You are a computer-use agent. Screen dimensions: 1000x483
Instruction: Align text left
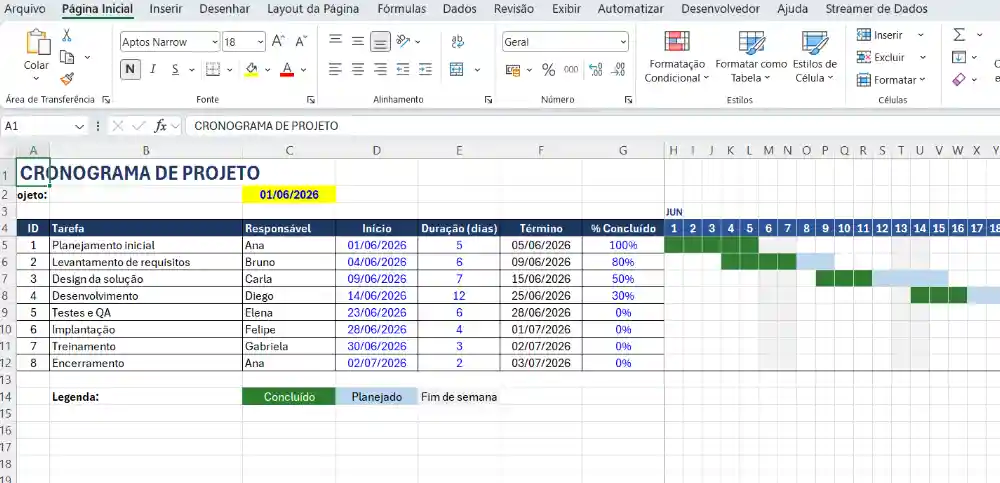pyautogui.click(x=335, y=70)
